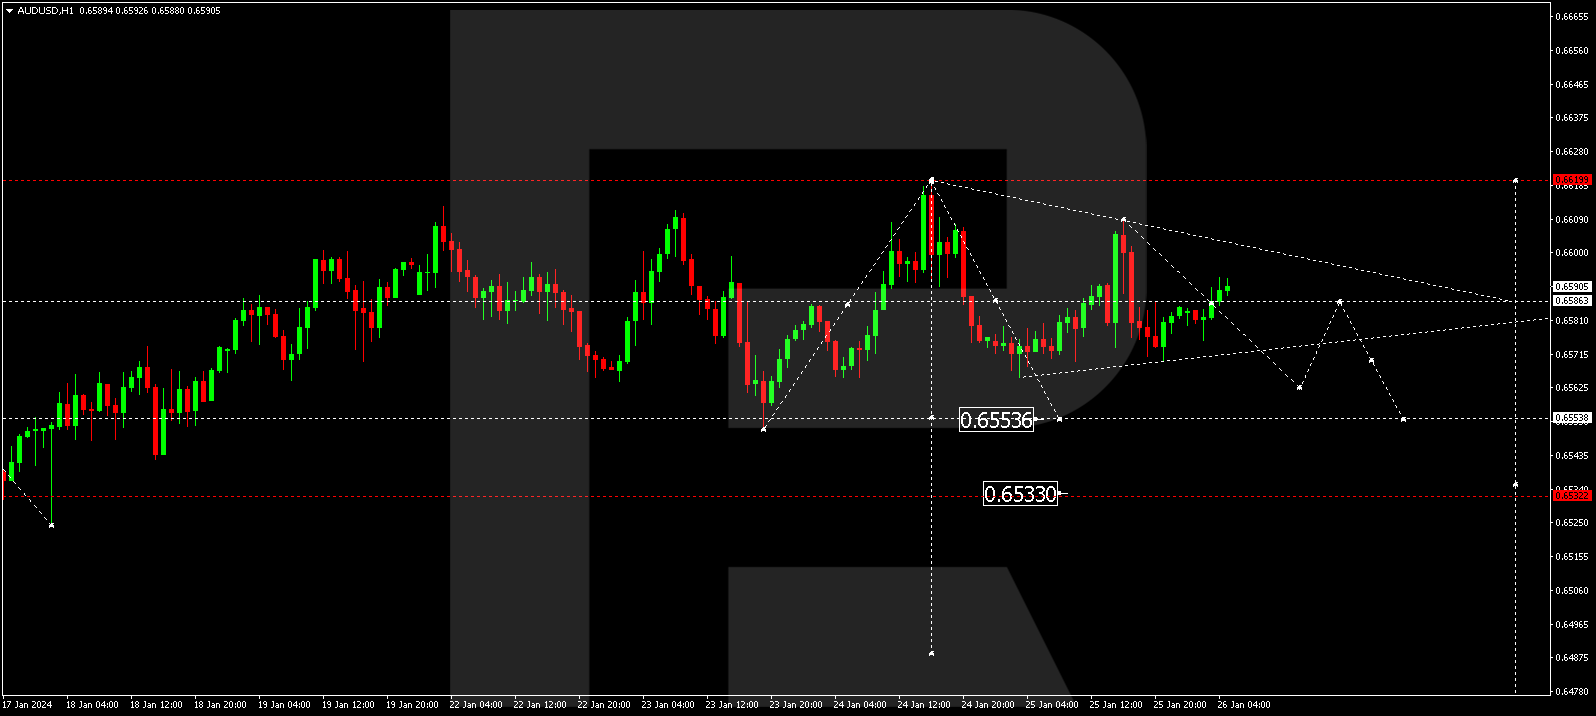Viewport: 1596px width, 716px height.
Task: Select the 0.65330 price label box
Action: 1020,494
